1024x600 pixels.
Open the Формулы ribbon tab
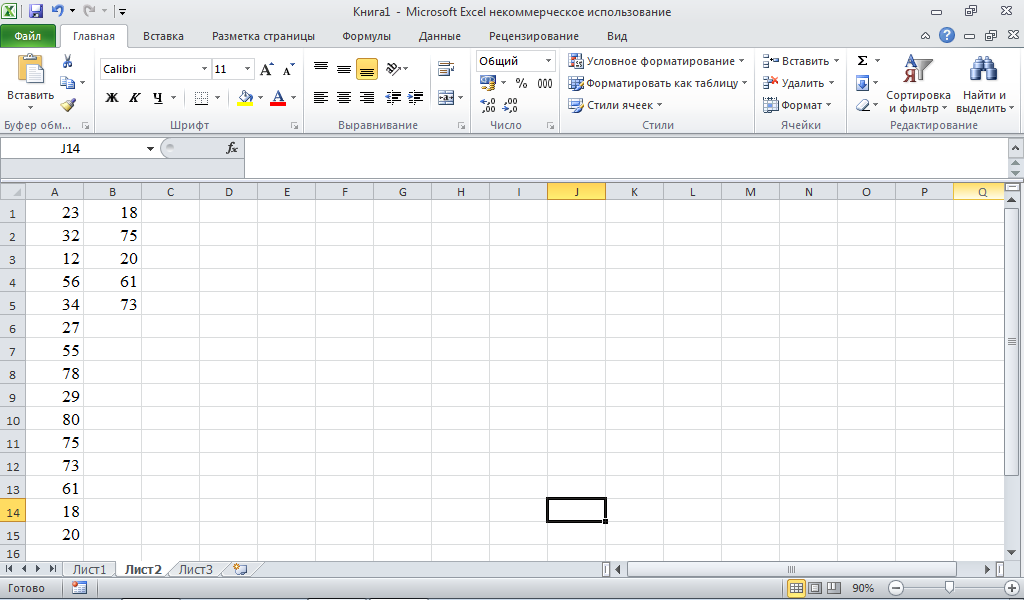click(x=366, y=36)
